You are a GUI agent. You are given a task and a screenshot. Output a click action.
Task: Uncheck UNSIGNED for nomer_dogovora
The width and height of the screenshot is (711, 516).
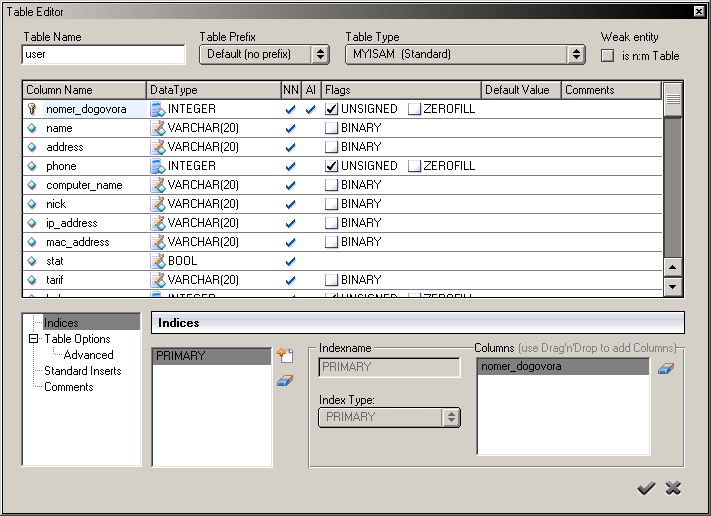(x=331, y=109)
